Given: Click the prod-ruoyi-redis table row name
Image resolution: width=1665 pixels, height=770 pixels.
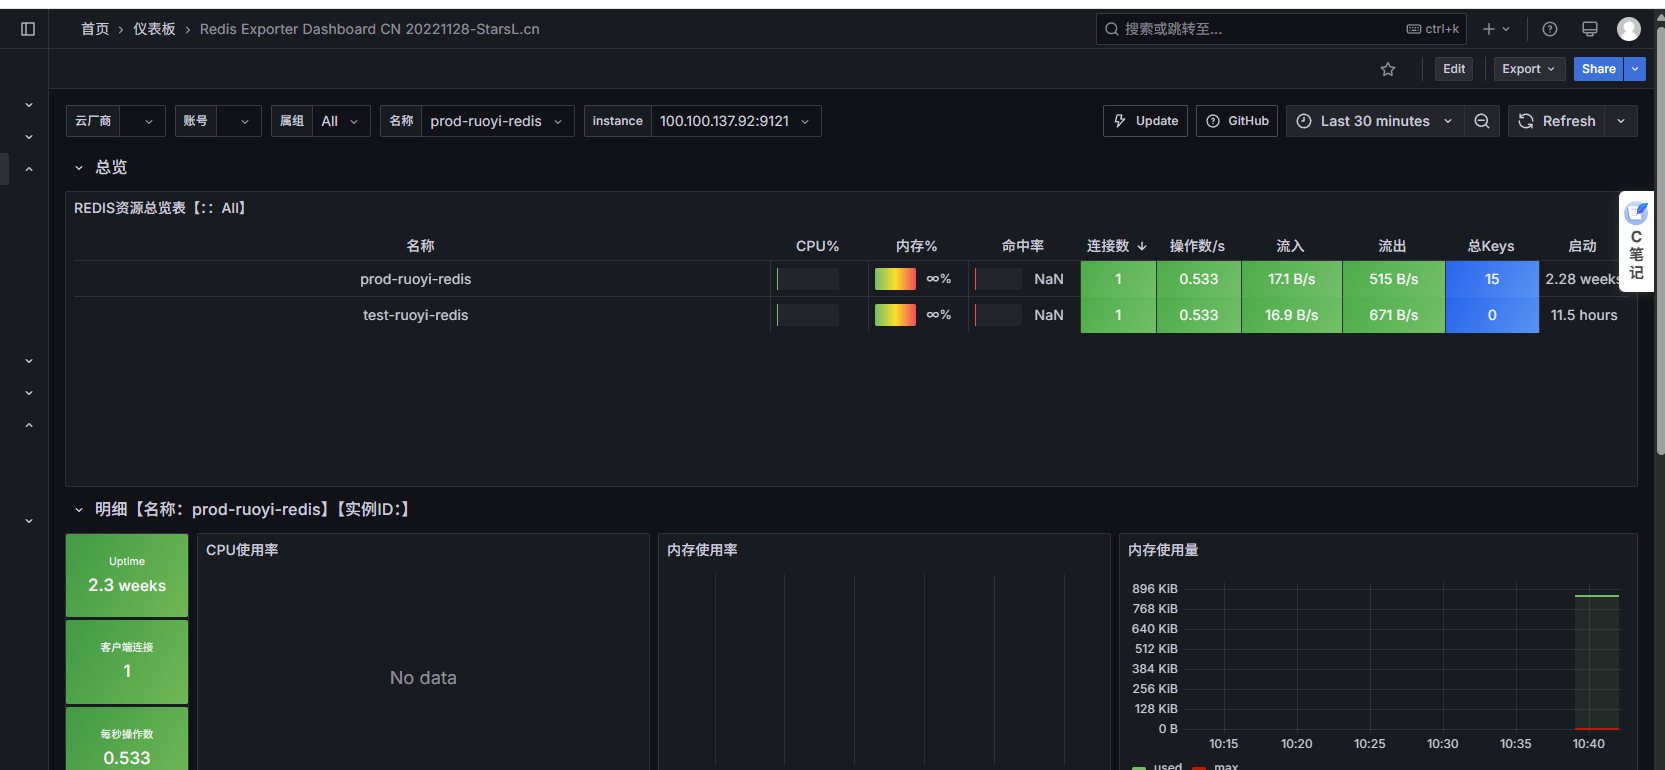Looking at the screenshot, I should pos(415,279).
